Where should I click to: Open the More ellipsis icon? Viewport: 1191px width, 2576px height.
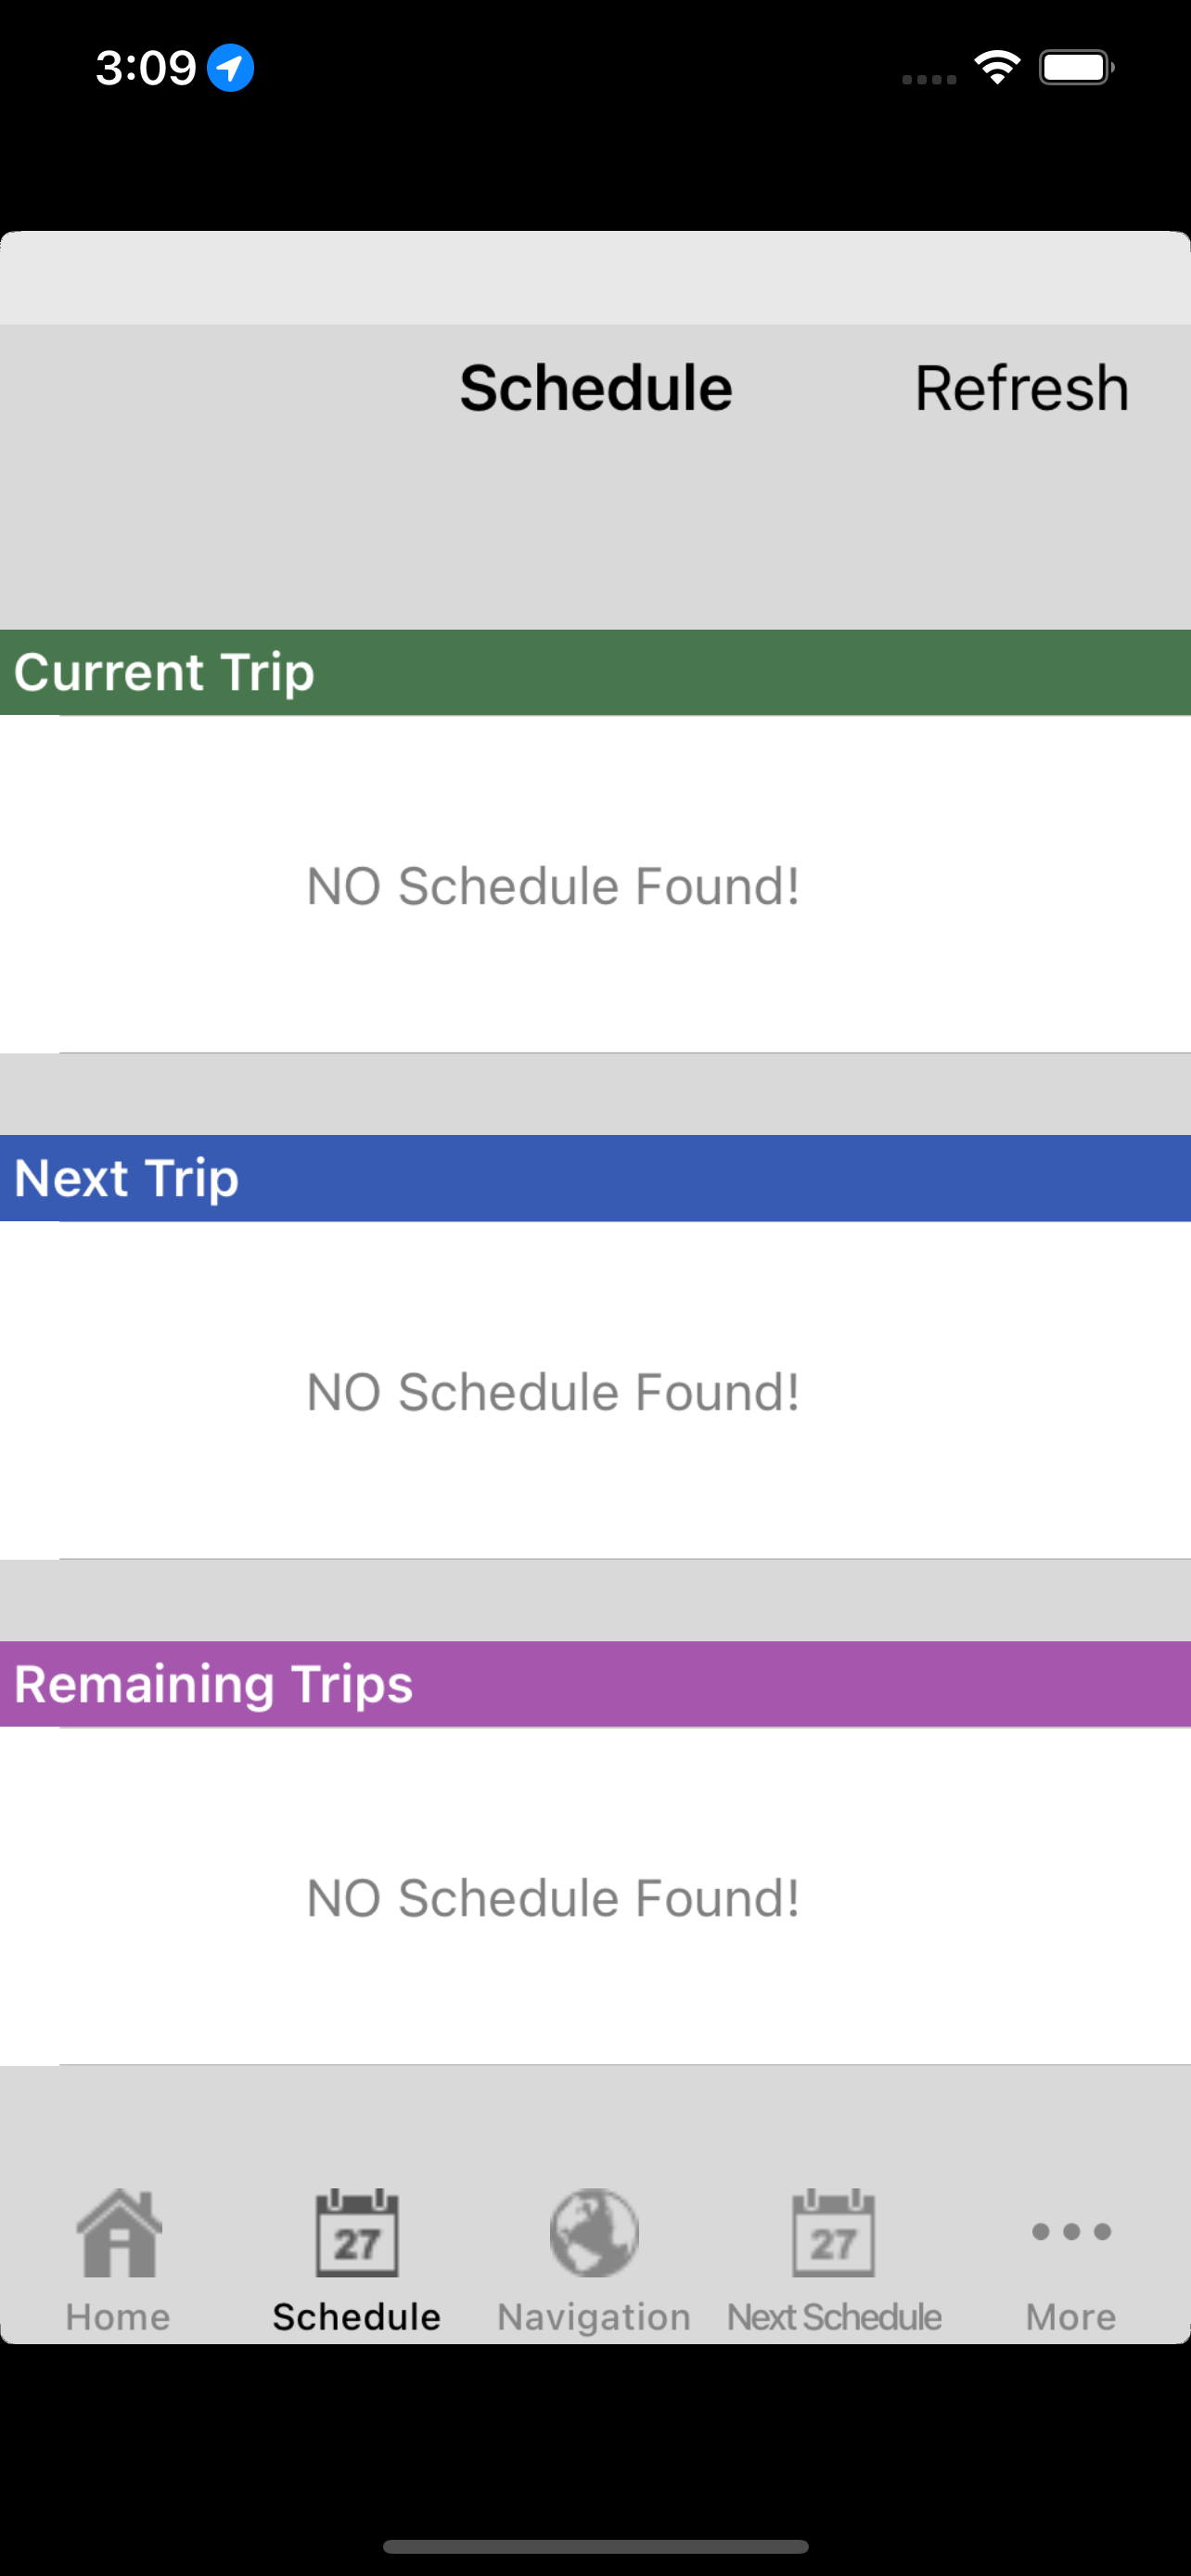click(x=1071, y=2231)
